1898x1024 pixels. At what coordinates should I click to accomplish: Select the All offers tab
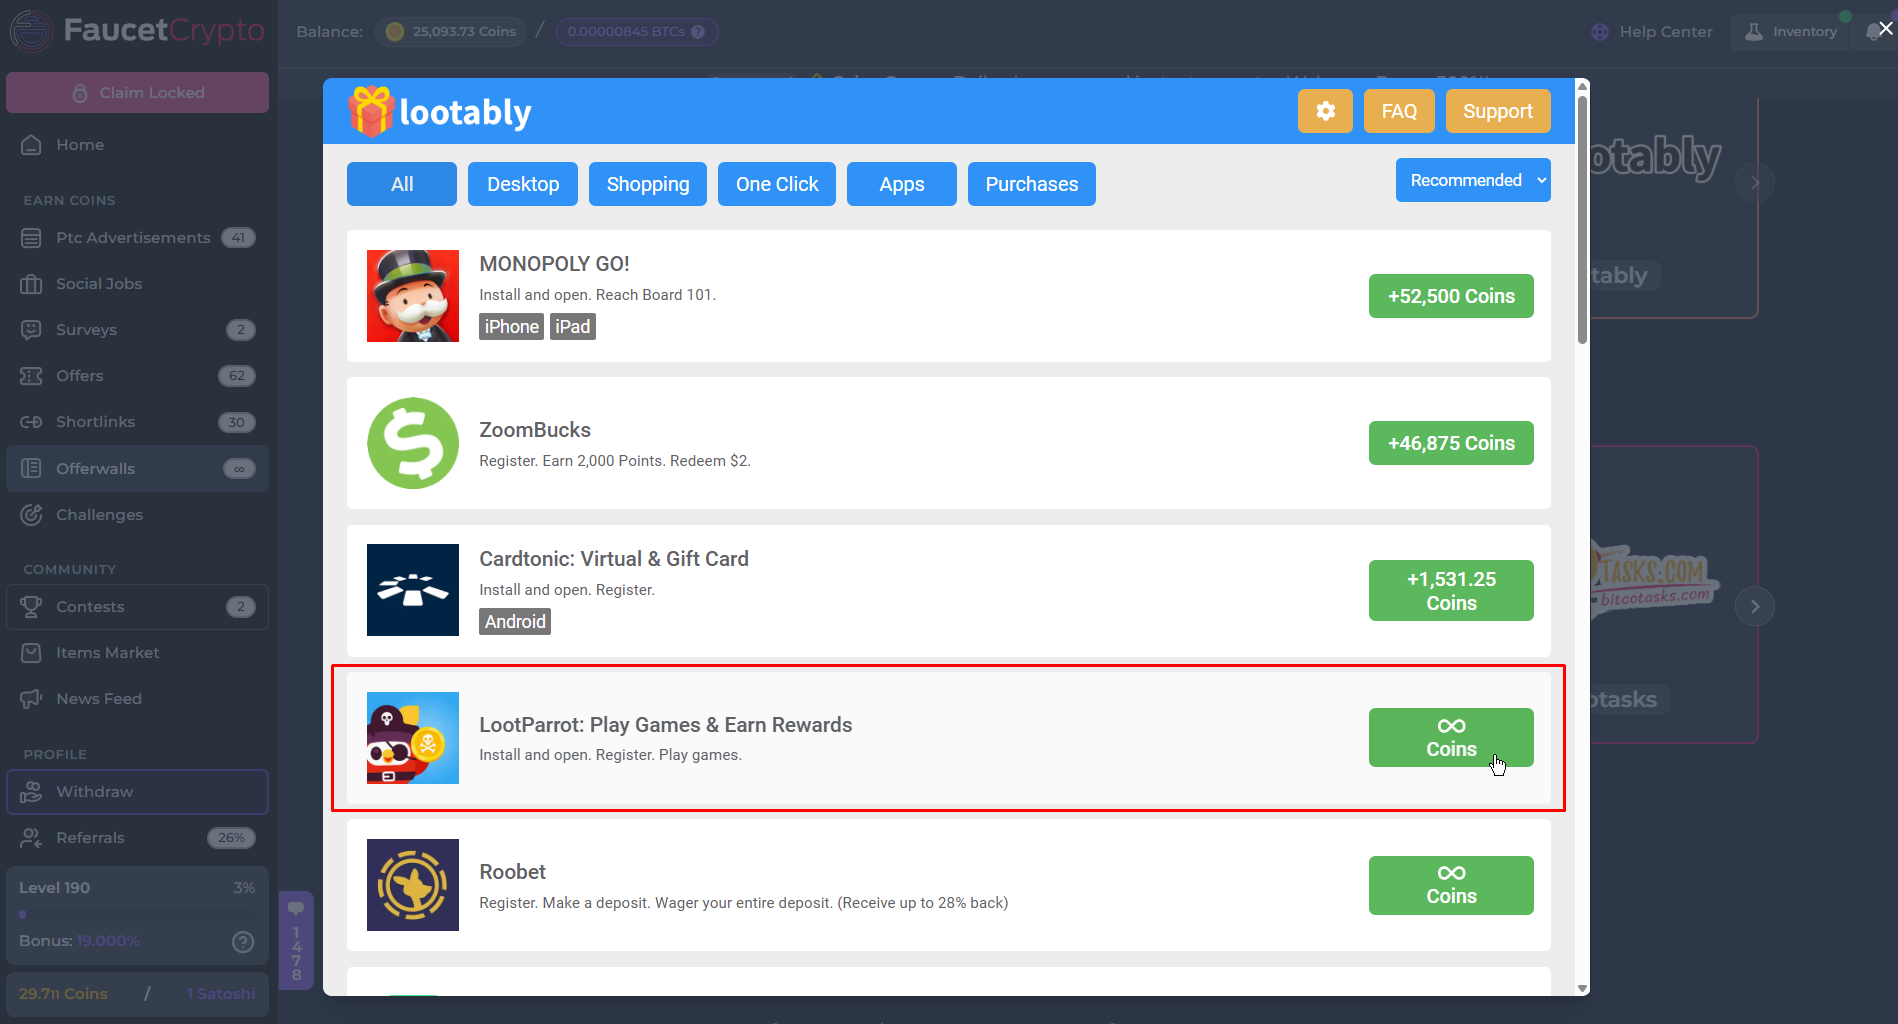(402, 184)
